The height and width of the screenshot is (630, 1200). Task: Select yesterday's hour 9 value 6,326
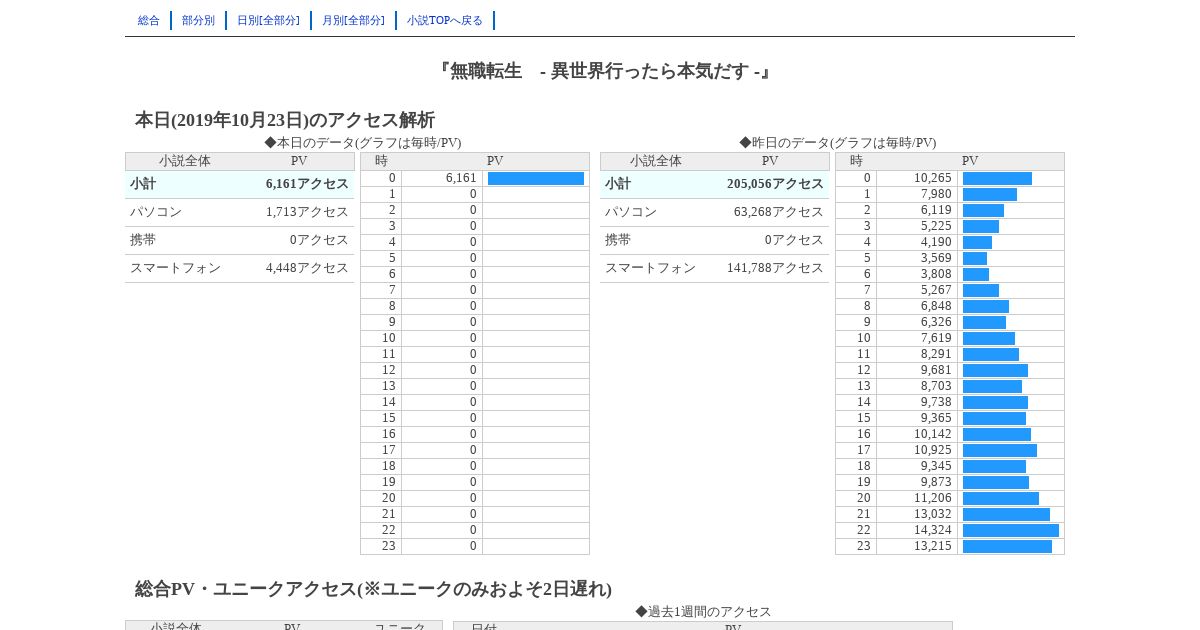[x=936, y=322]
